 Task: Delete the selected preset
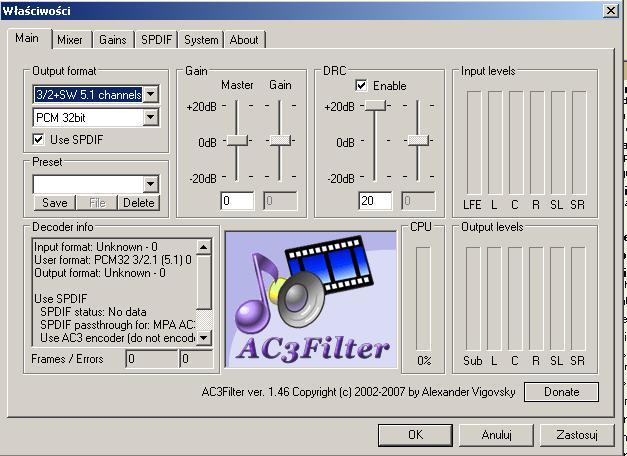139,203
